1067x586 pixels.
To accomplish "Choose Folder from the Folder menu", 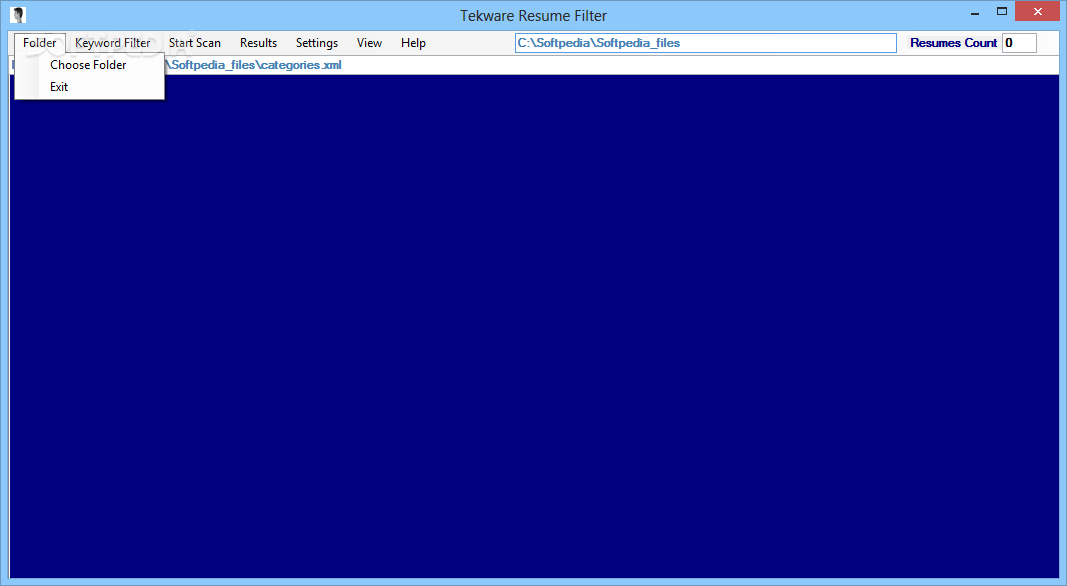I will point(88,65).
